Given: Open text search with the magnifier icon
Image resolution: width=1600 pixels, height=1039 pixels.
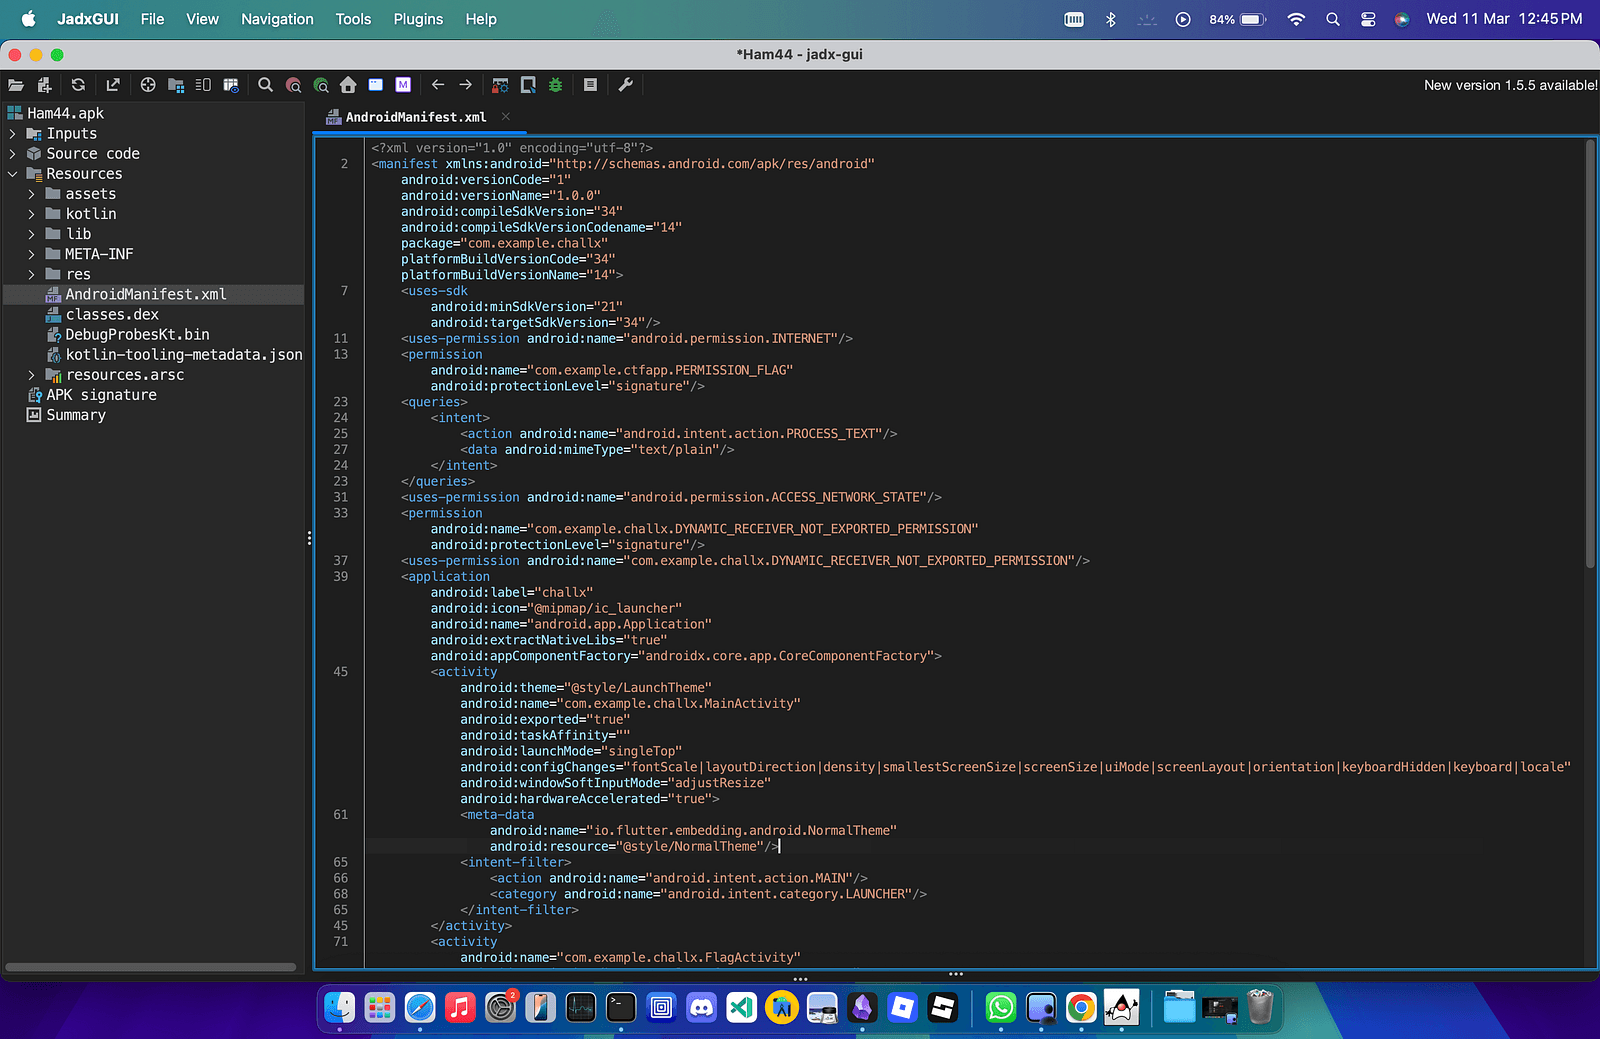Looking at the screenshot, I should (265, 85).
